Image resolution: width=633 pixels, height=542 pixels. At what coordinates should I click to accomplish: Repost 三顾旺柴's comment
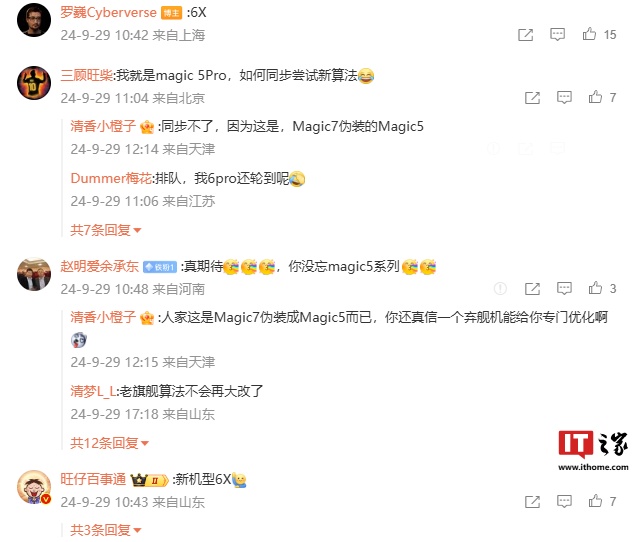pyautogui.click(x=532, y=98)
